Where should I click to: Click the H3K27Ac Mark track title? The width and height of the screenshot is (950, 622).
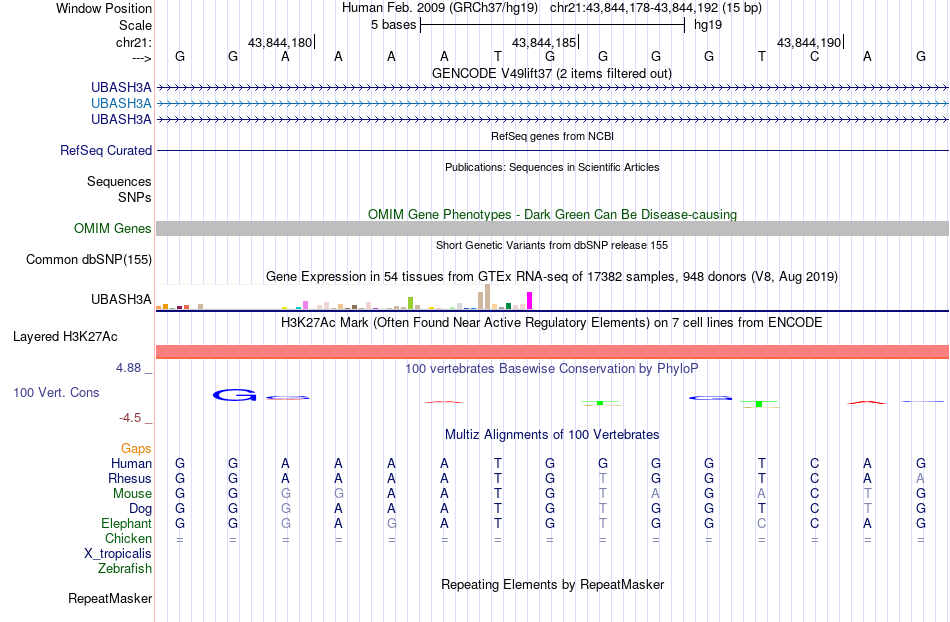(552, 322)
